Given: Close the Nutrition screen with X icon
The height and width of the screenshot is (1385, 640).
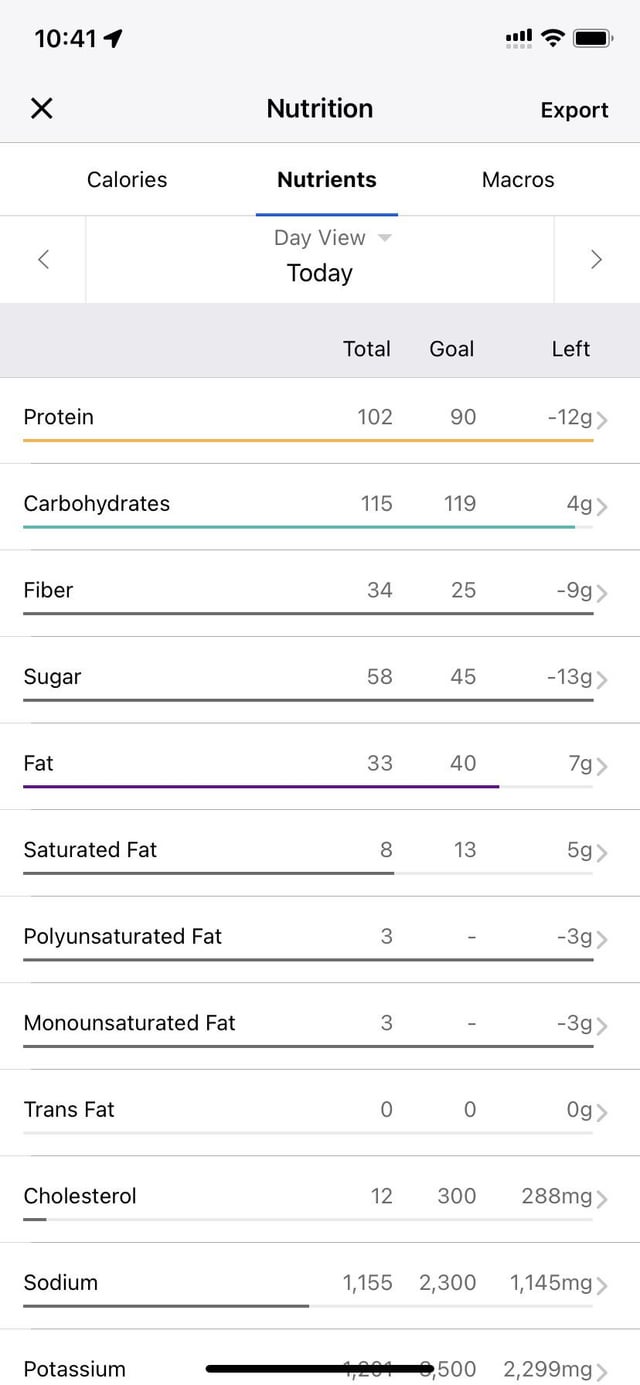Looking at the screenshot, I should tap(41, 109).
